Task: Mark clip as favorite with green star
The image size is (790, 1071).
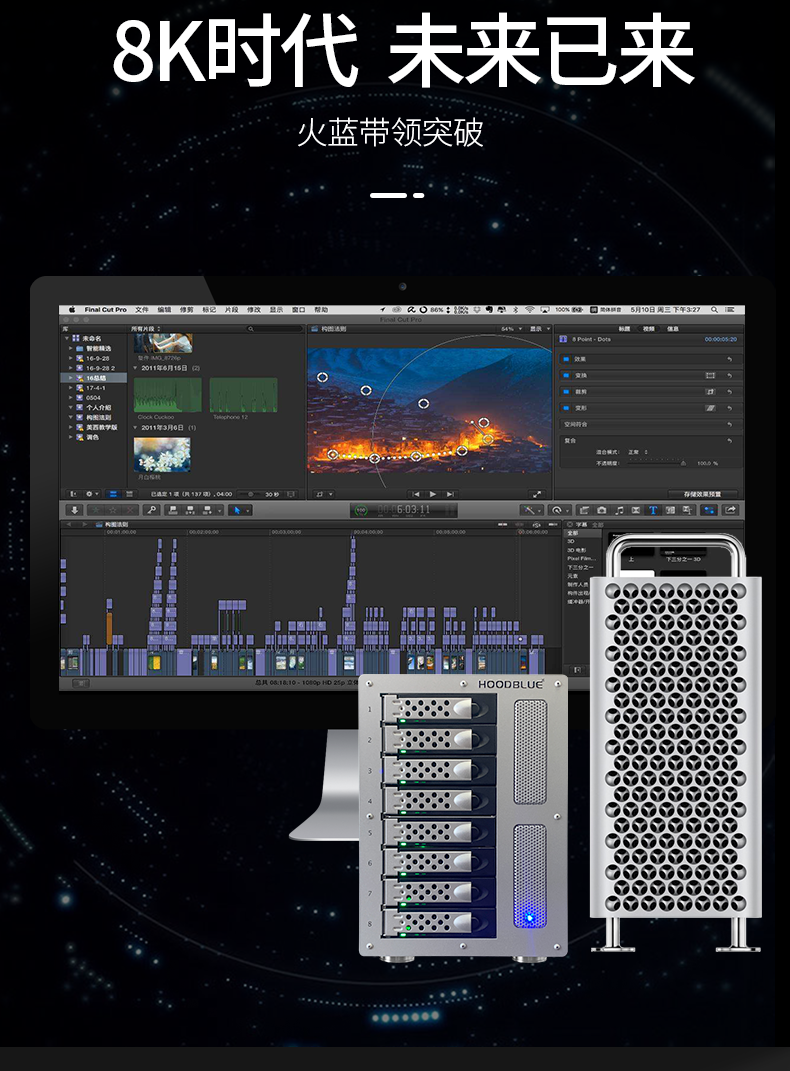Action: coord(96,510)
